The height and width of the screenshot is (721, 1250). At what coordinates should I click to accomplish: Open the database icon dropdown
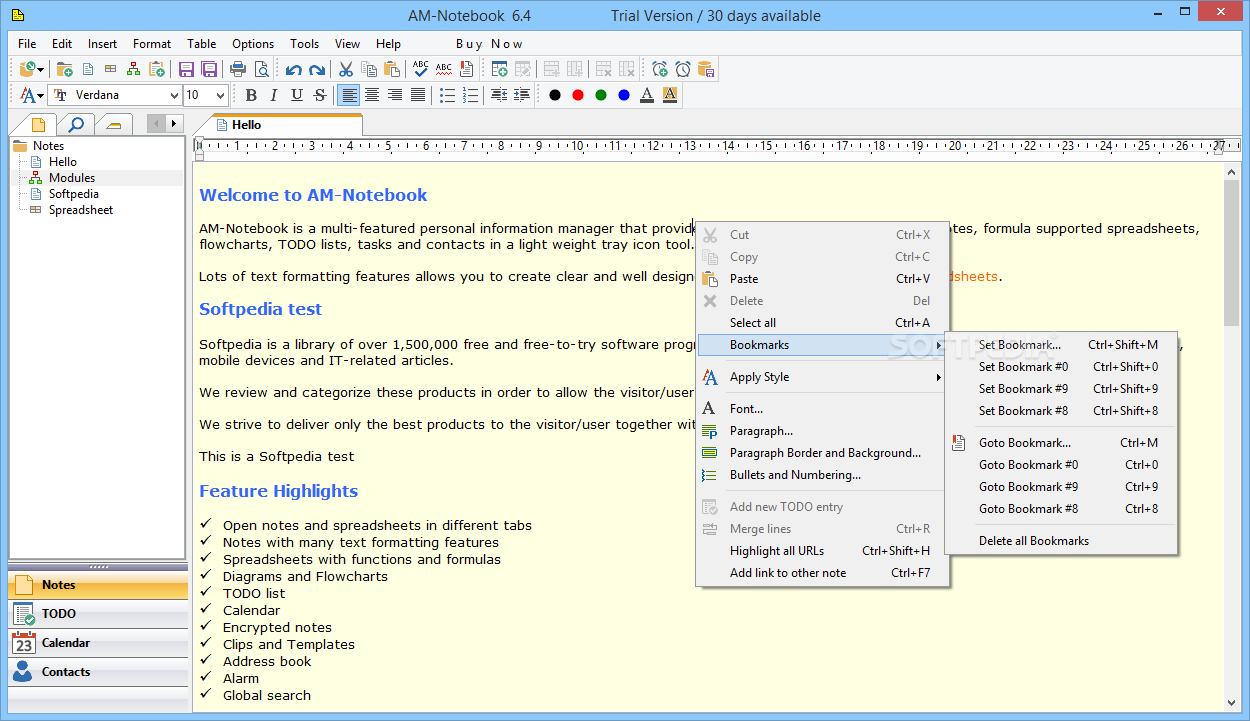41,70
